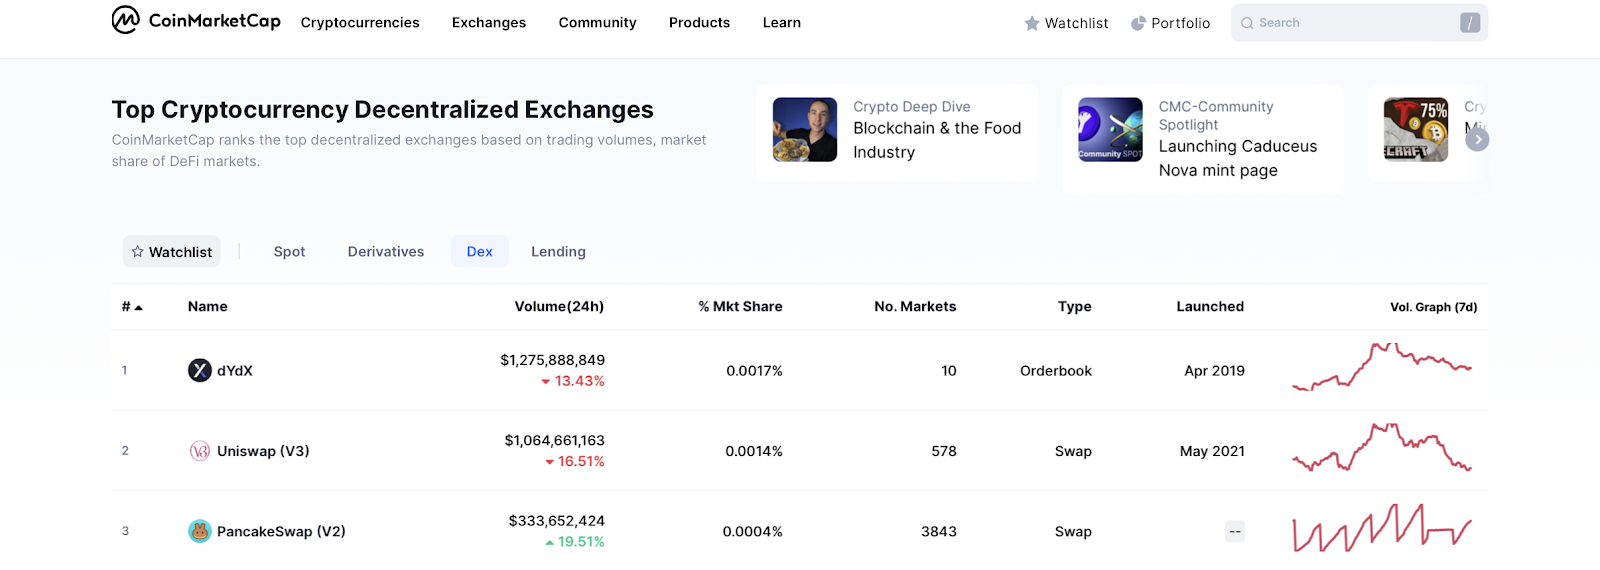Click the May 2021 launch date
This screenshot has width=1600, height=570.
(1212, 451)
